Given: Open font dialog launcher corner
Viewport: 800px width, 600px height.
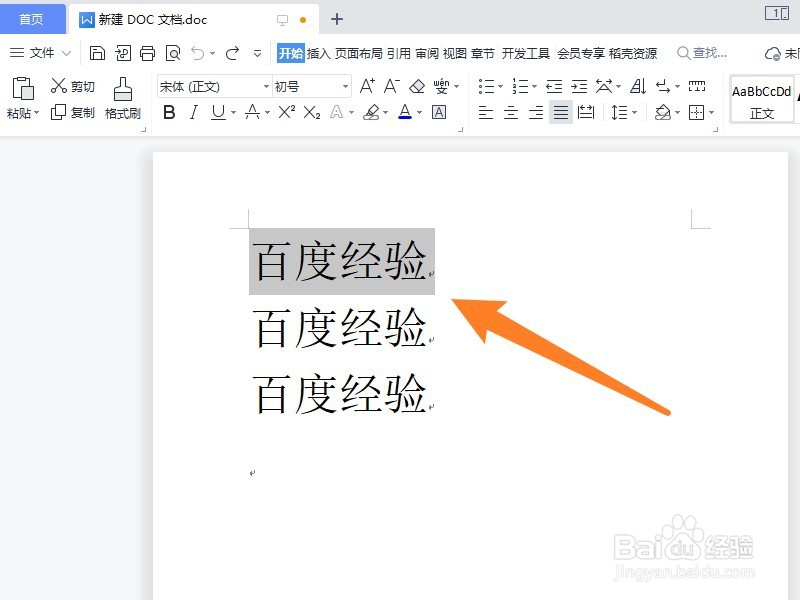Looking at the screenshot, I should [460, 129].
